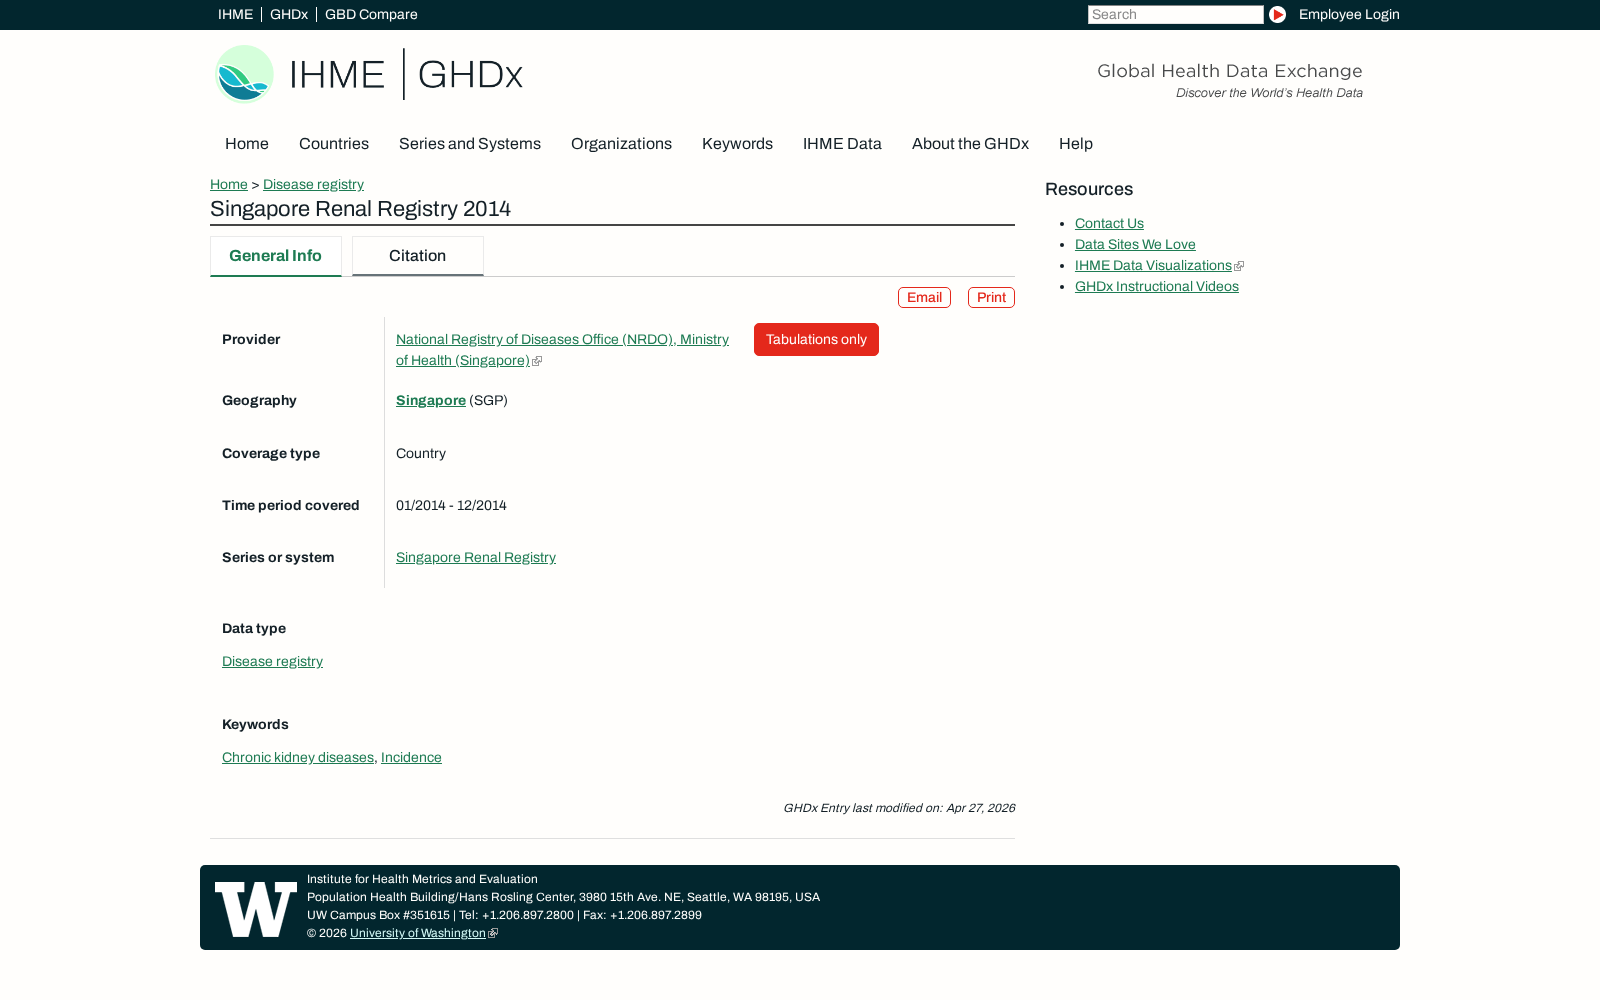Click the Print button
The width and height of the screenshot is (1600, 1000).
click(x=991, y=298)
